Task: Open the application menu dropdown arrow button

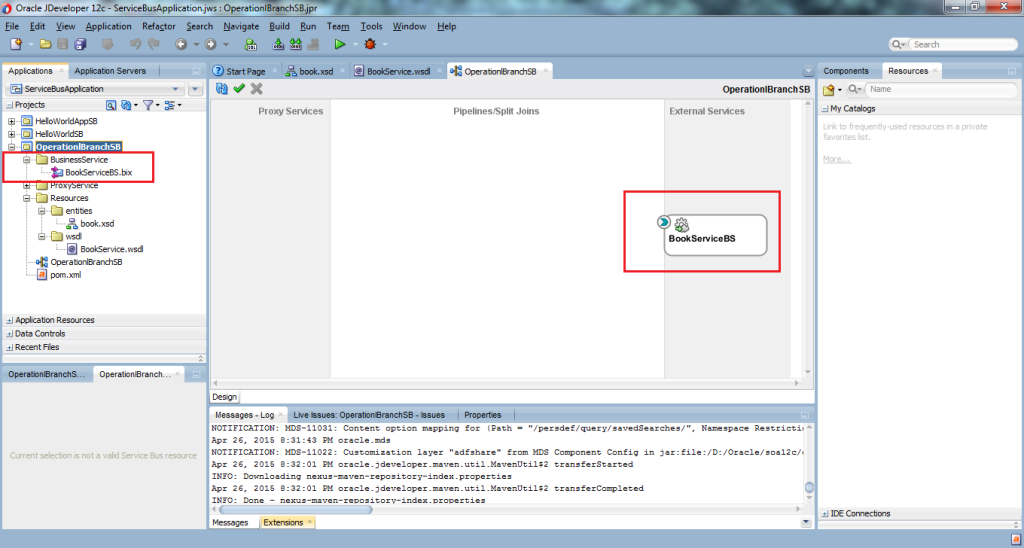Action: coord(195,89)
